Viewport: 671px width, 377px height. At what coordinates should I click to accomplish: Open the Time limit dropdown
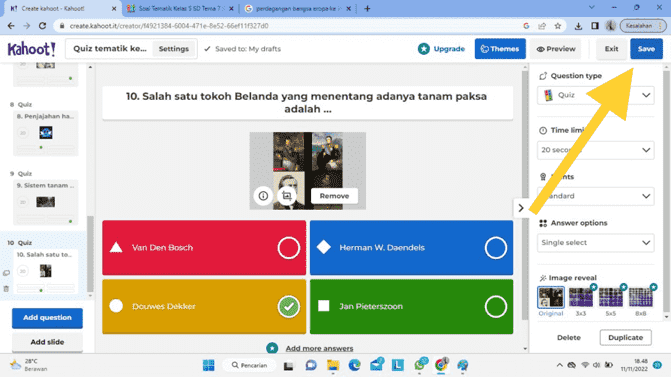tap(595, 150)
